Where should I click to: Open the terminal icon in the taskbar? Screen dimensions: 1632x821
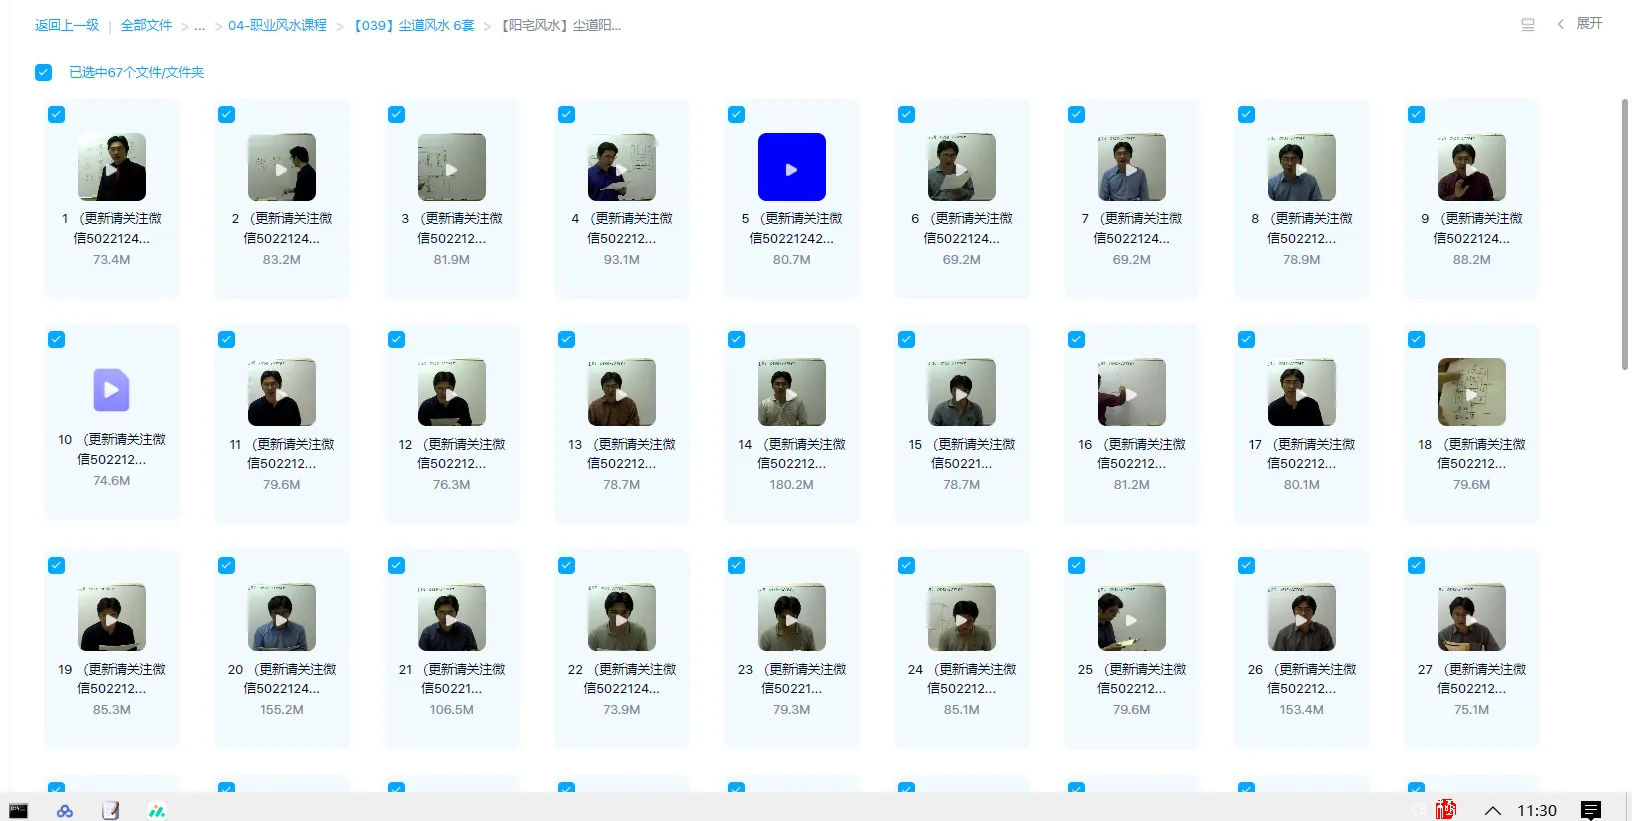[x=18, y=810]
